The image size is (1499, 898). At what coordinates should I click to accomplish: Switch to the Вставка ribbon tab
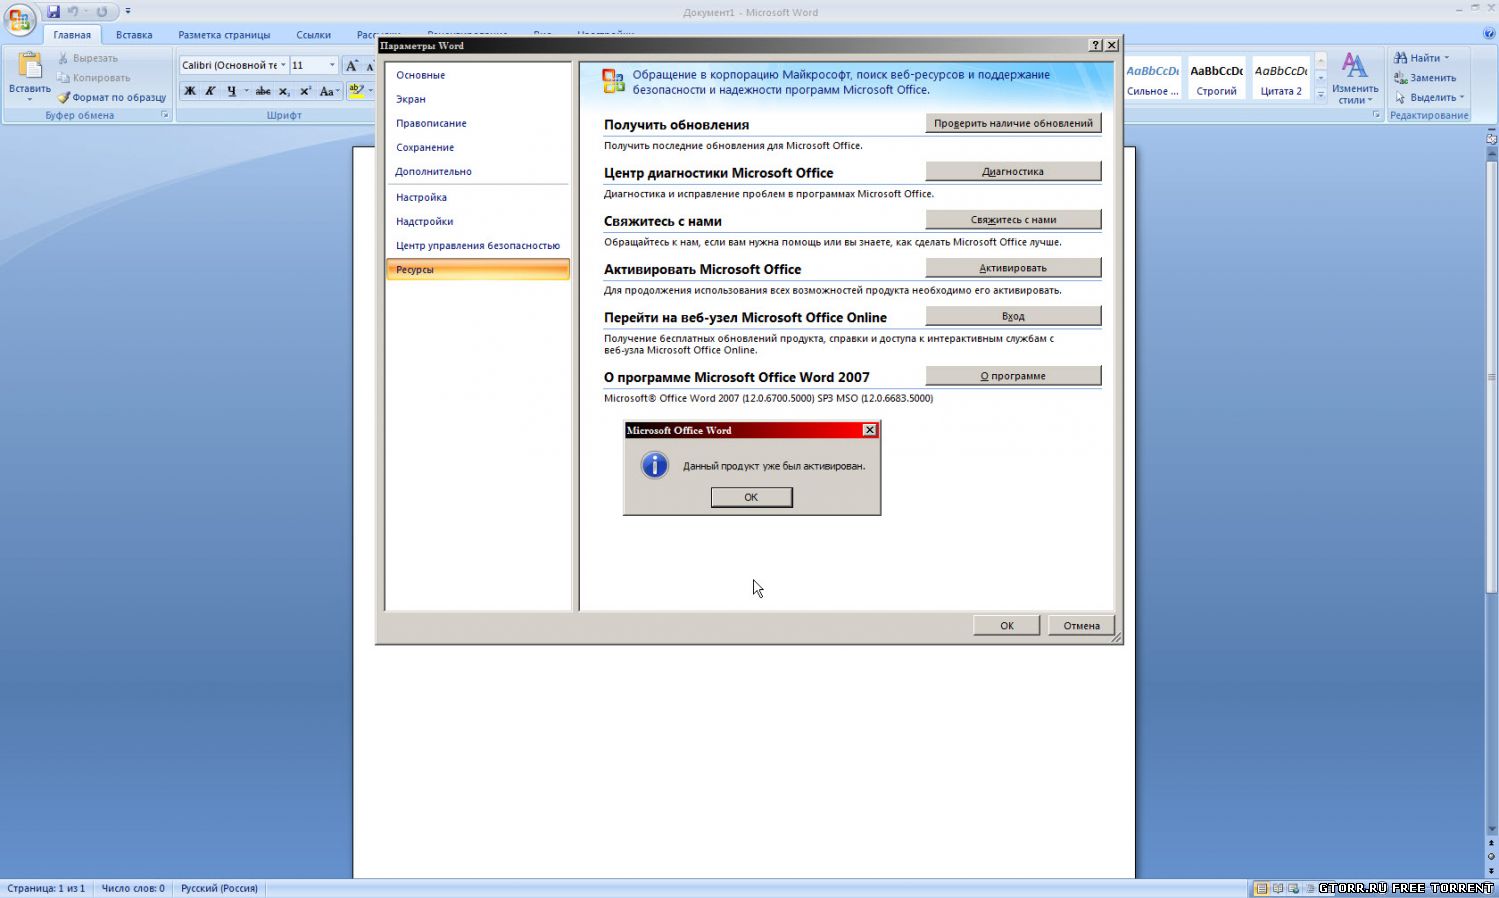click(134, 35)
